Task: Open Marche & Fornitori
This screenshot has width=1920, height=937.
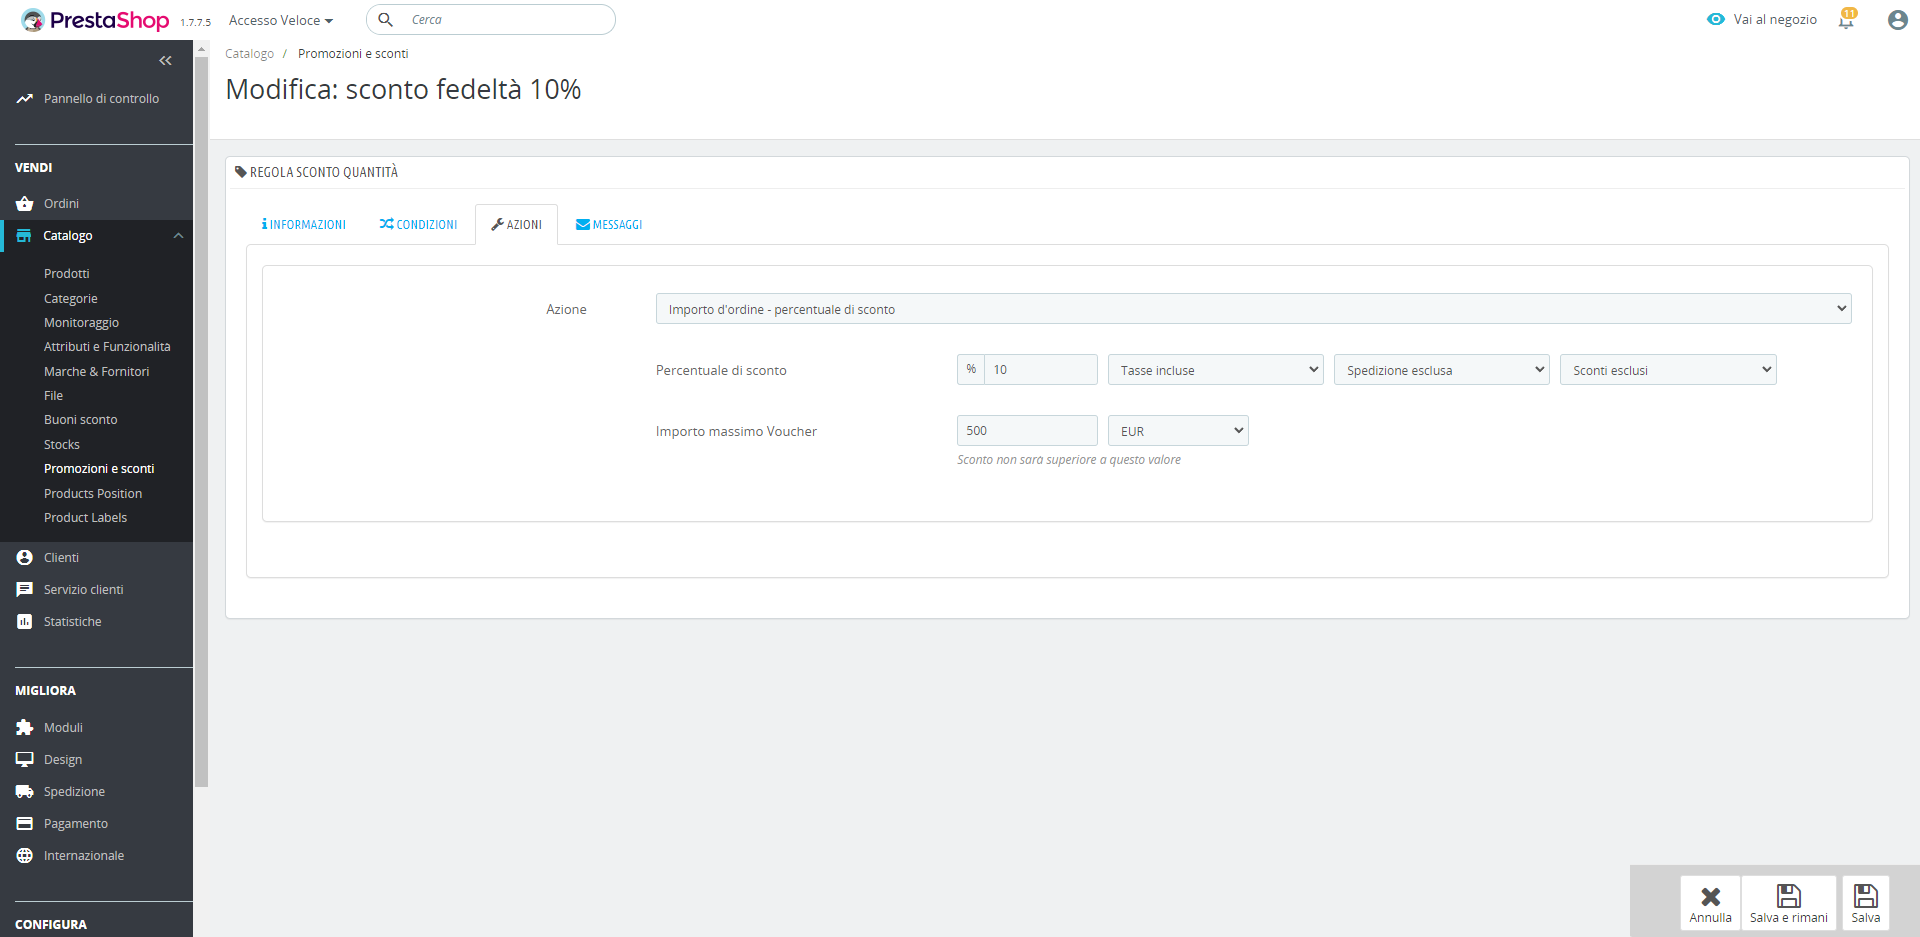Action: point(96,372)
